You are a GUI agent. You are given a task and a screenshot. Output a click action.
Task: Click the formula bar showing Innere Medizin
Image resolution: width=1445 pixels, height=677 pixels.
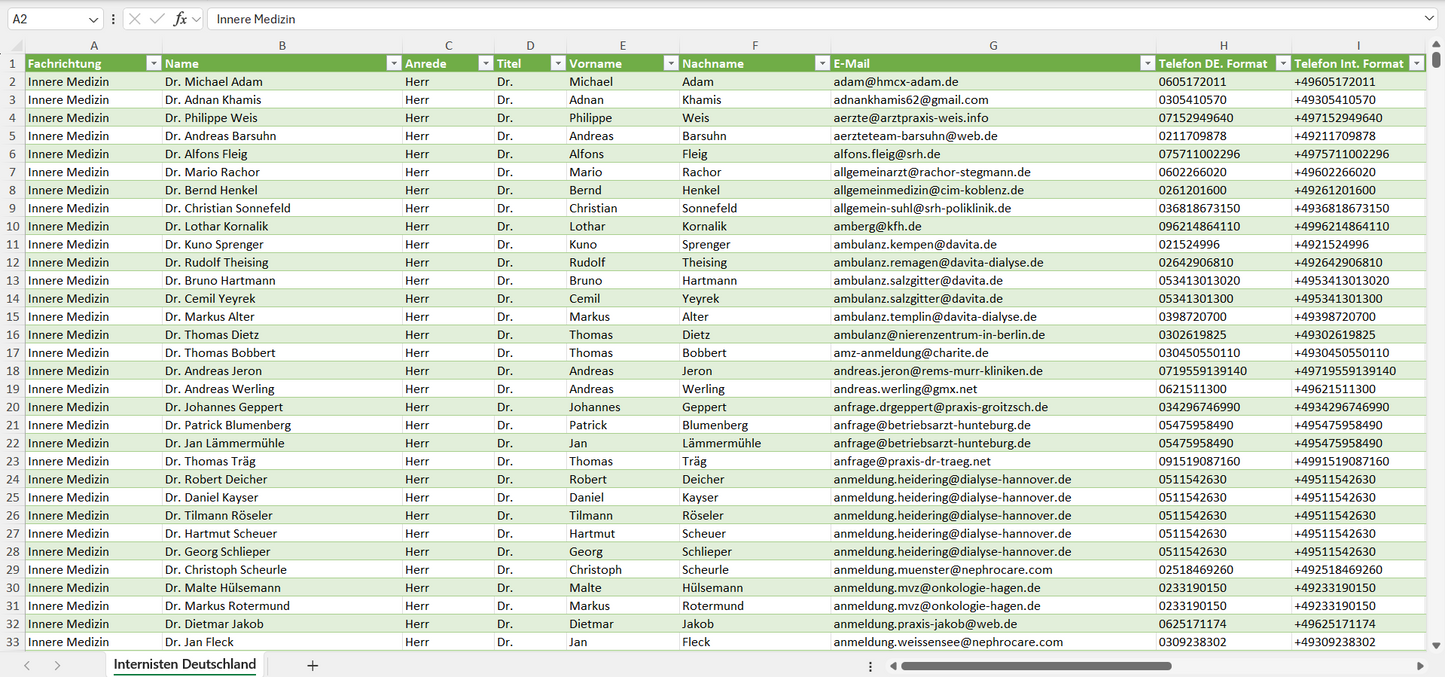(800, 19)
